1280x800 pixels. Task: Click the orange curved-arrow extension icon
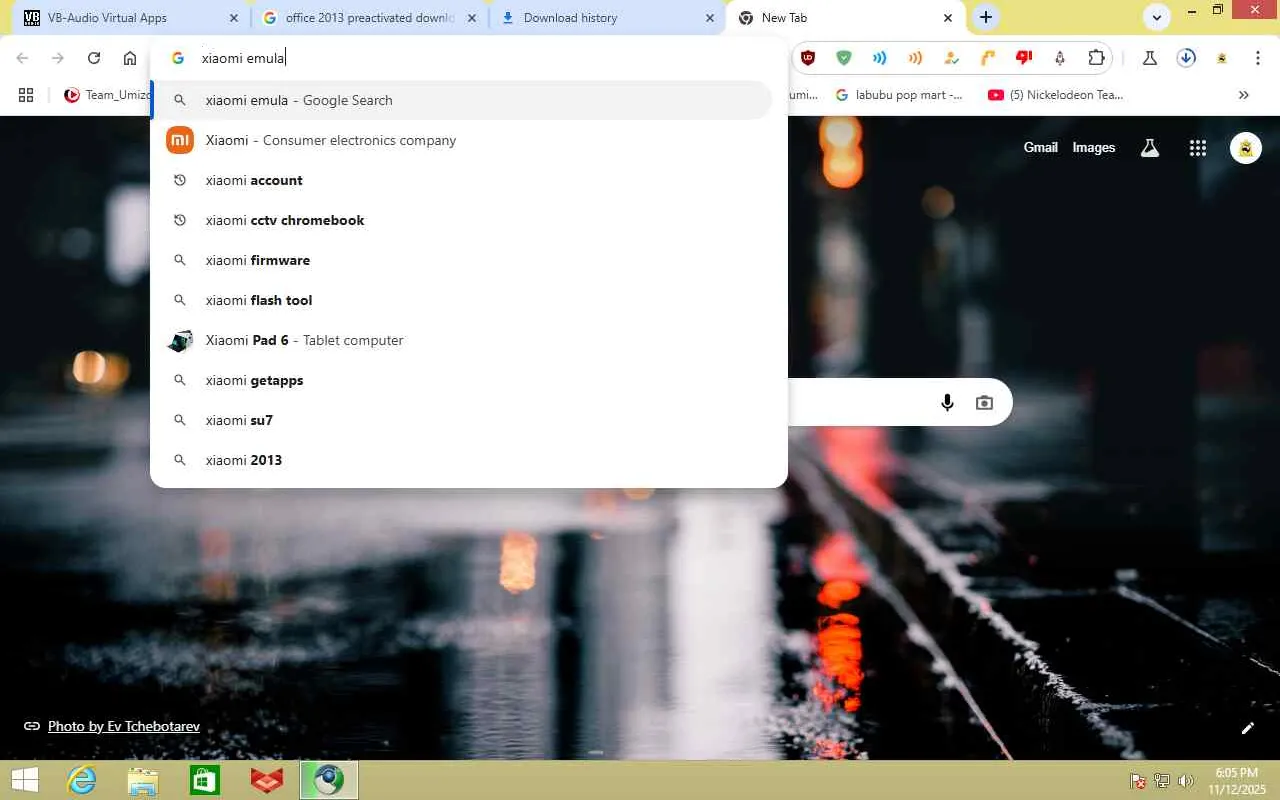[988, 58]
